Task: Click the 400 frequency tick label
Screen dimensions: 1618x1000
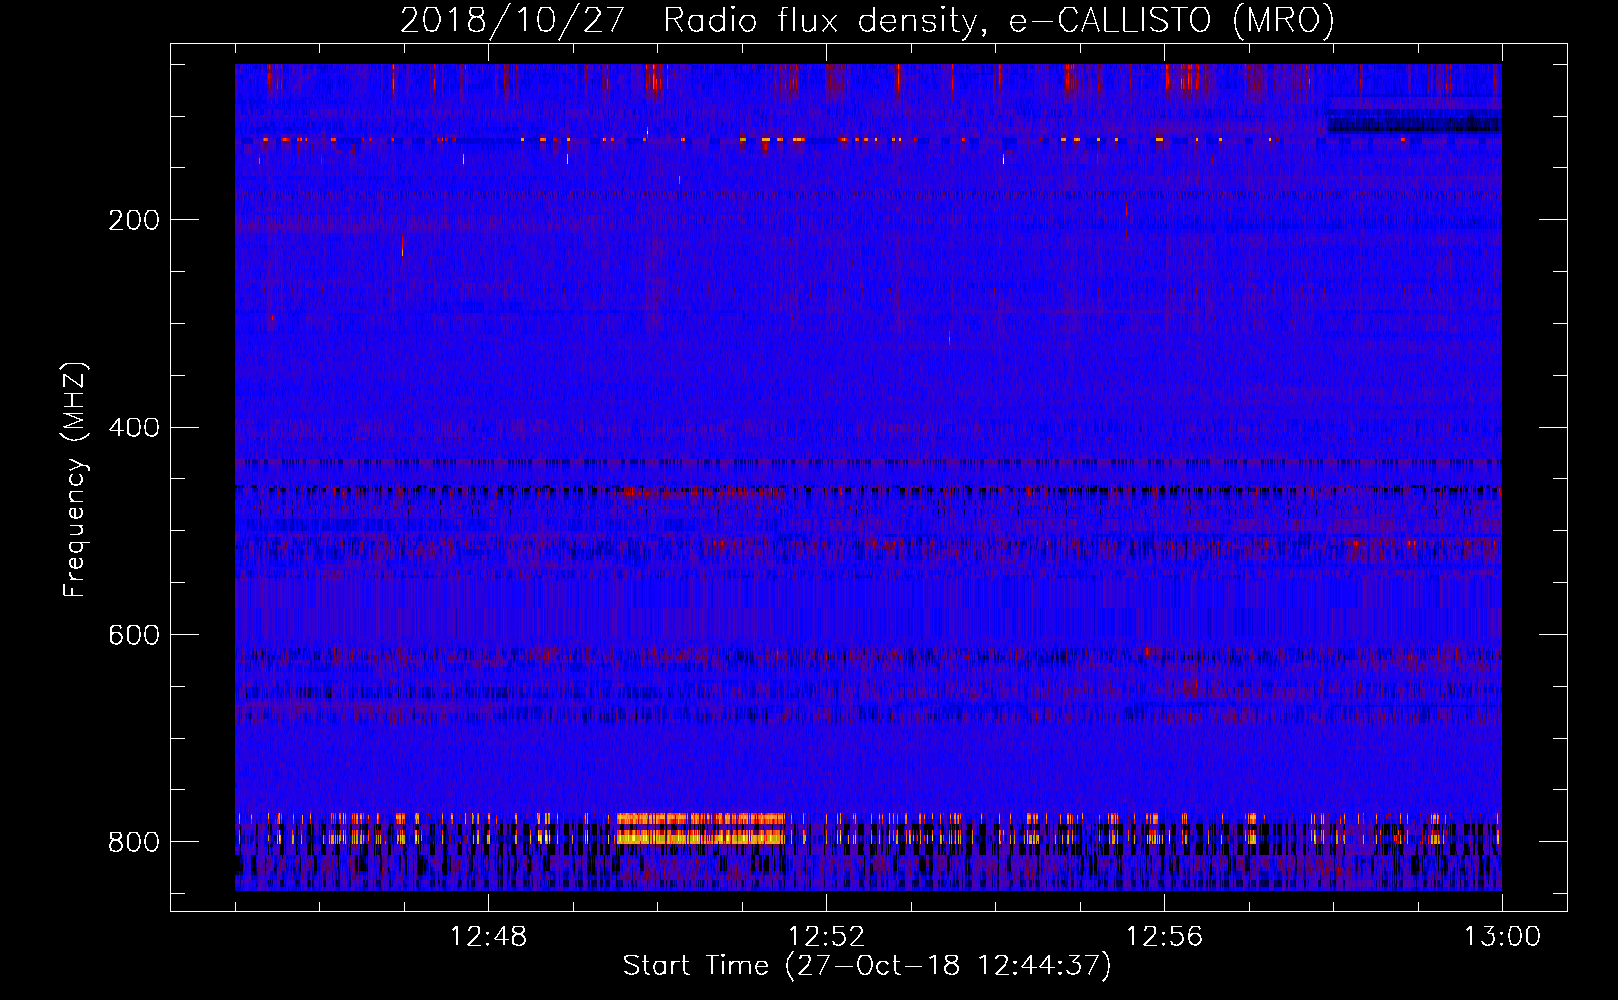Action: (133, 428)
